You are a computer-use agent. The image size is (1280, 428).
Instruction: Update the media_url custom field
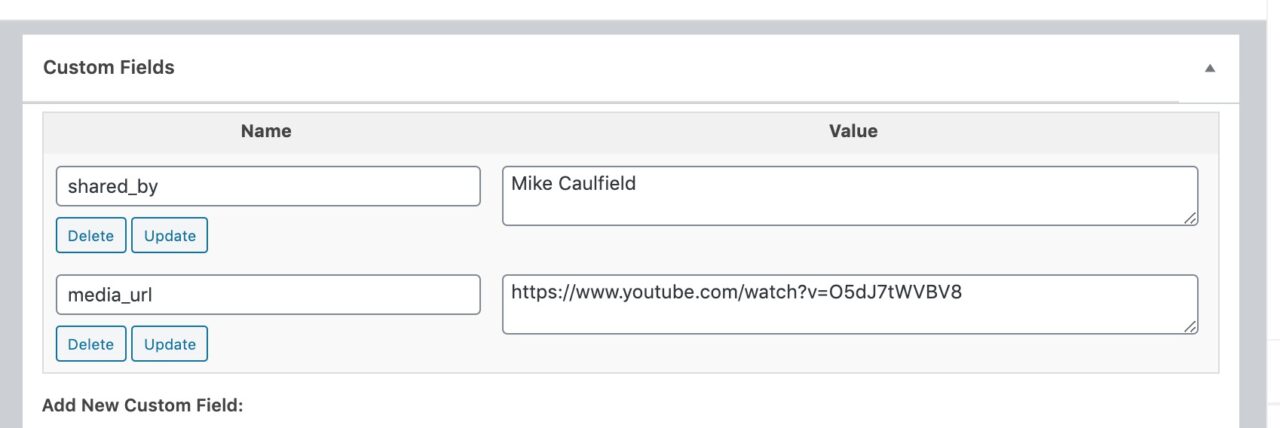coord(170,344)
